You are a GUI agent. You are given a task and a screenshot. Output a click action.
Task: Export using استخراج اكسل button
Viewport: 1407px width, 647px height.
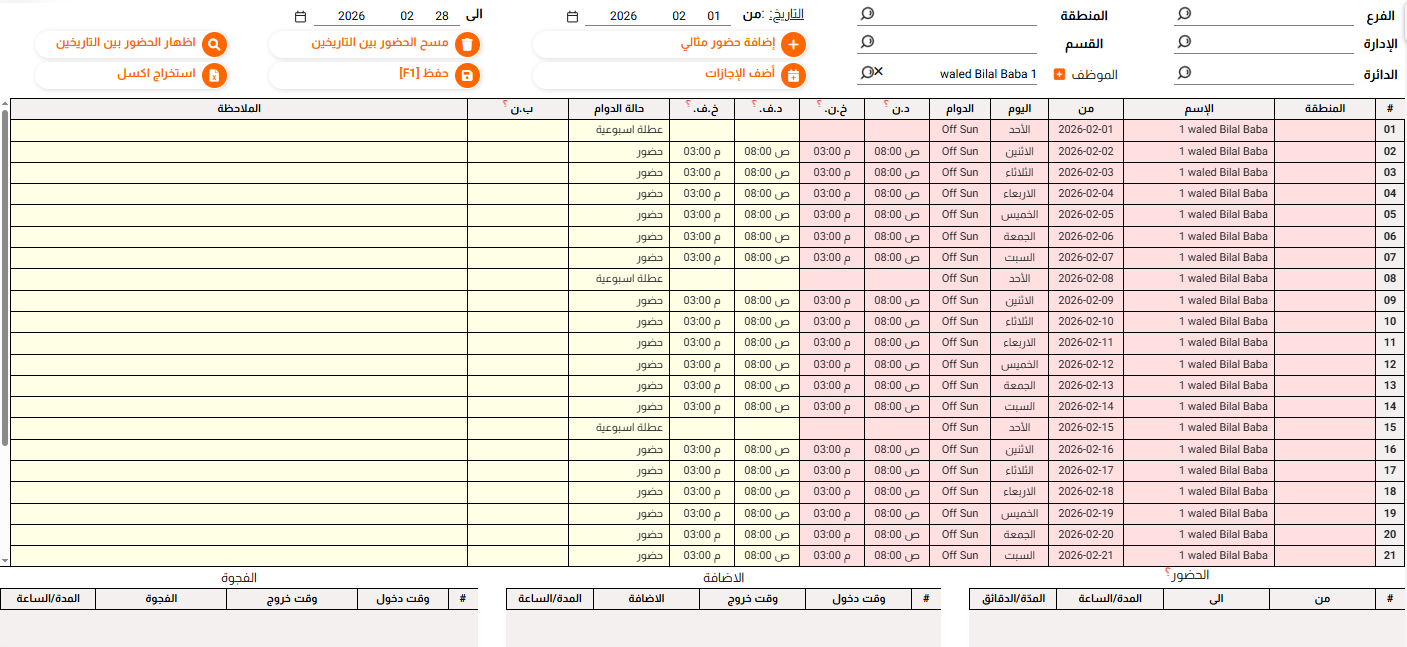(131, 75)
